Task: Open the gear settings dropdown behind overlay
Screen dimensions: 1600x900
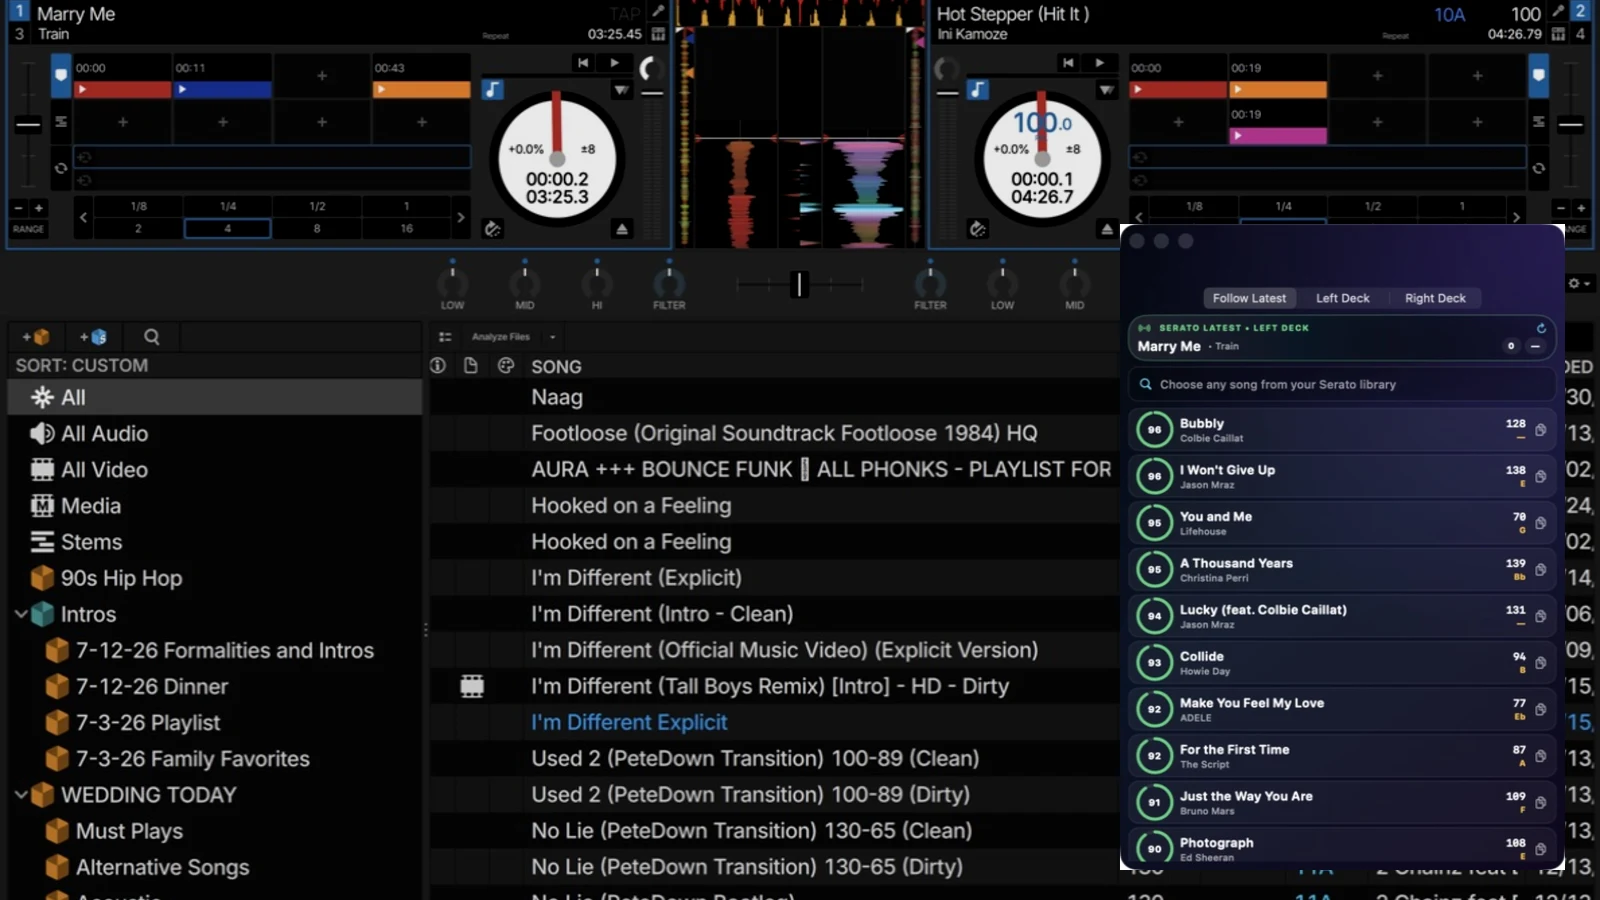Action: coord(1579,284)
